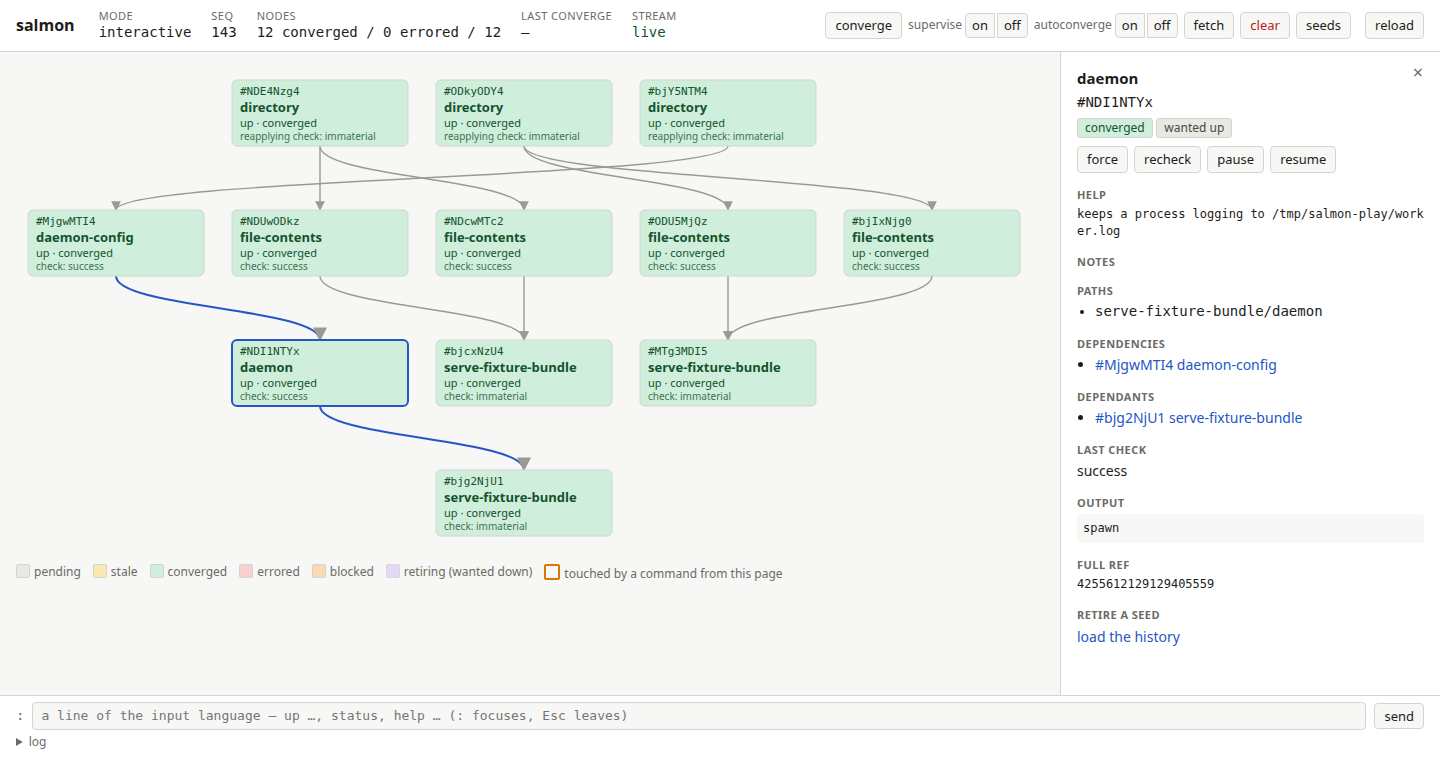Select the serve-fixture-bundle node #MTg3MDI5
Image resolution: width=1440 pixels, height=757 pixels.
[x=728, y=373]
